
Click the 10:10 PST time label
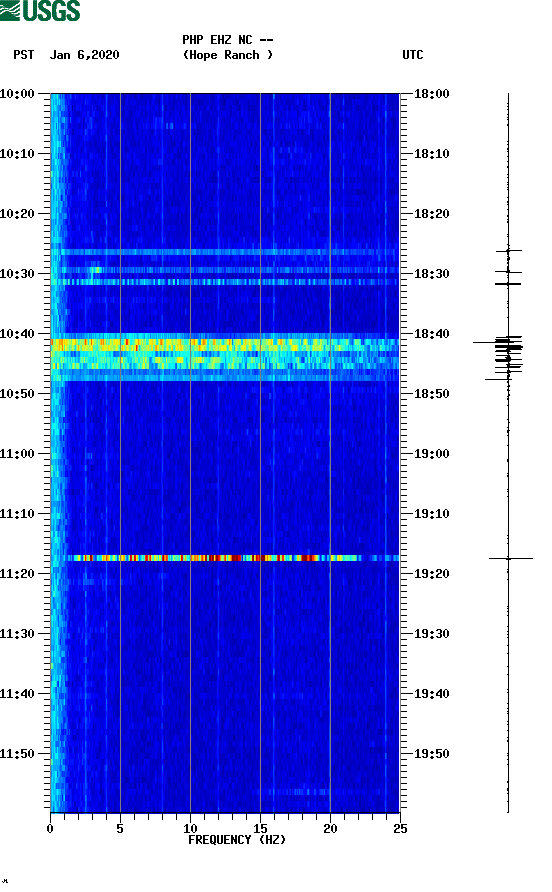[18, 154]
